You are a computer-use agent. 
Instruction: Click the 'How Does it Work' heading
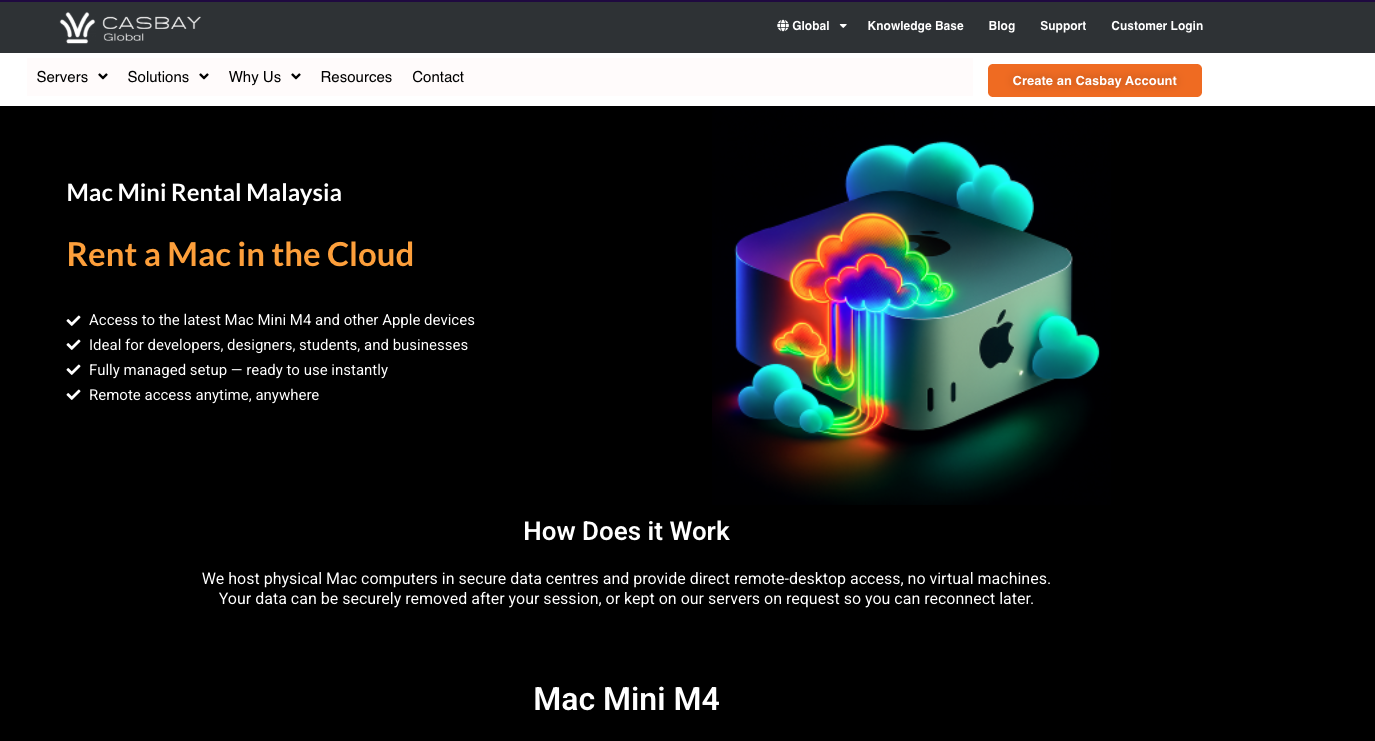click(627, 531)
